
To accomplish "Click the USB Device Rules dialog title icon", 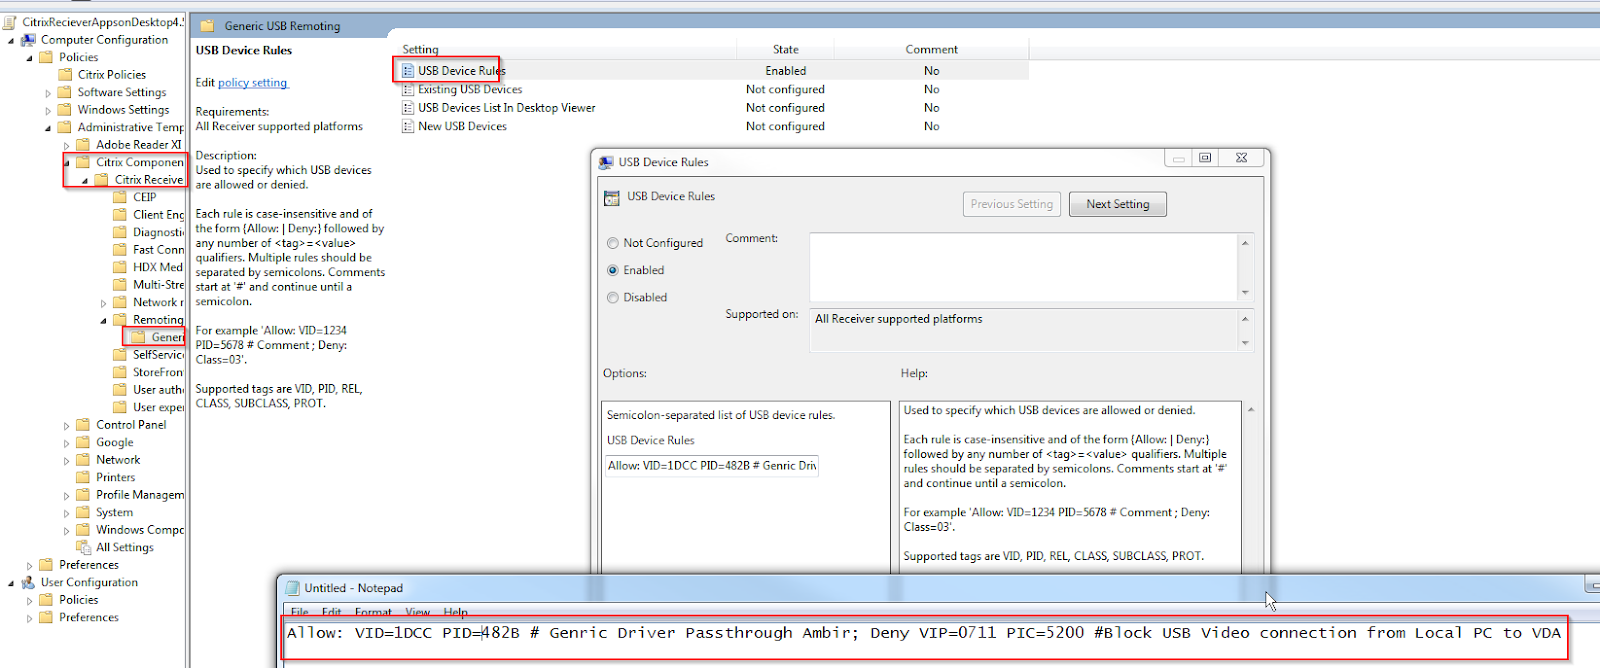I will coord(606,162).
